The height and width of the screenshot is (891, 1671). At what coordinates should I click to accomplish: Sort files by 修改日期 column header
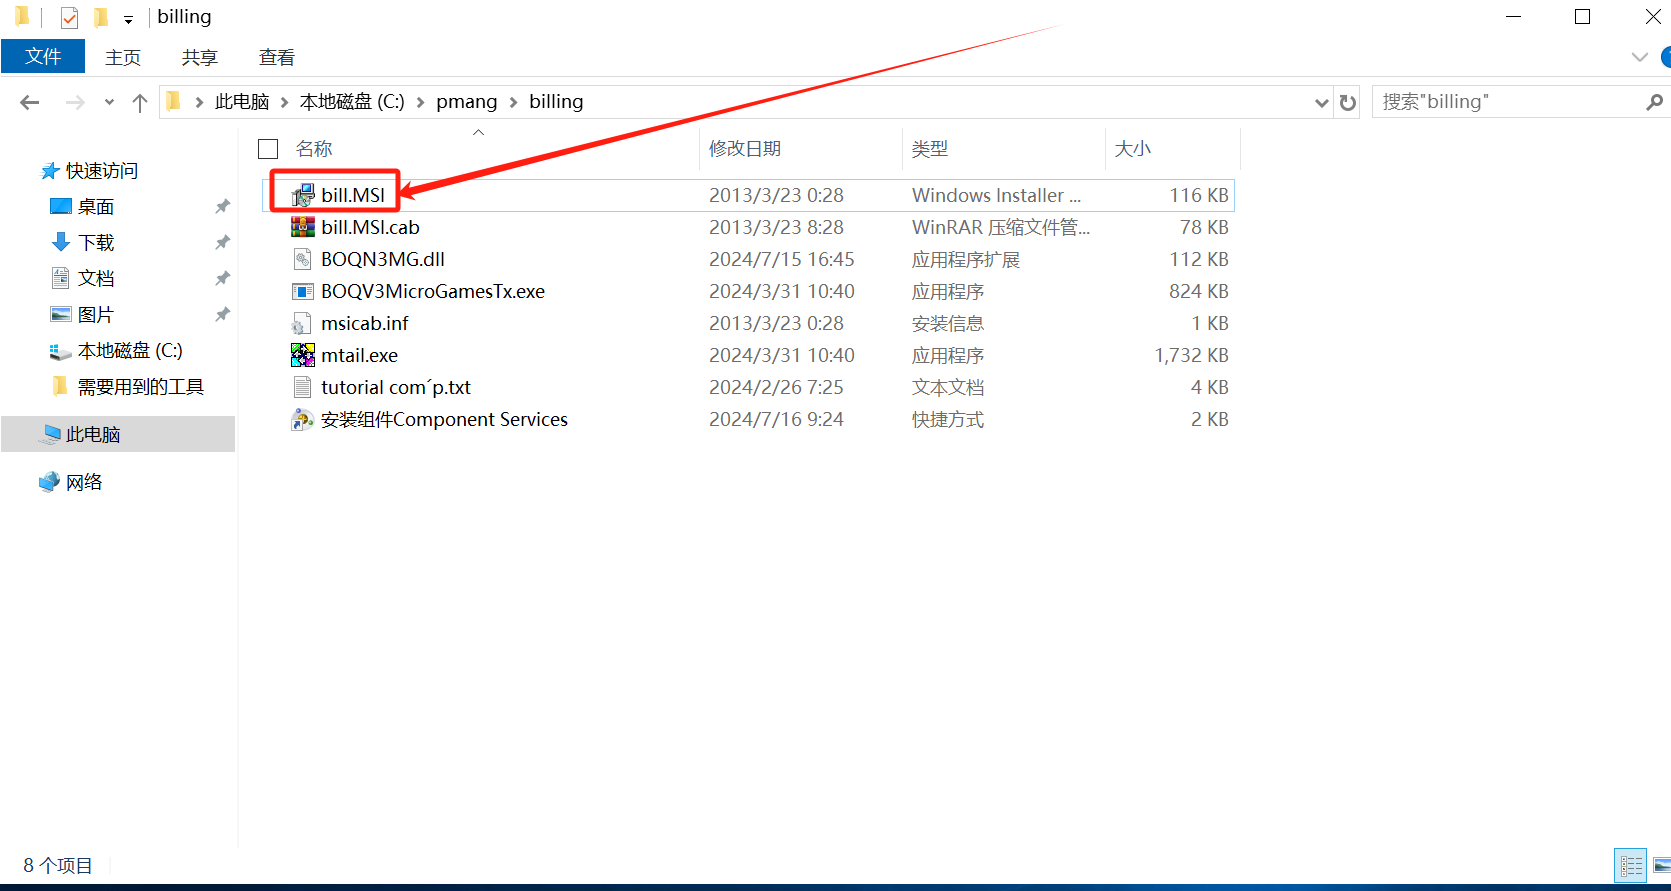tap(745, 149)
